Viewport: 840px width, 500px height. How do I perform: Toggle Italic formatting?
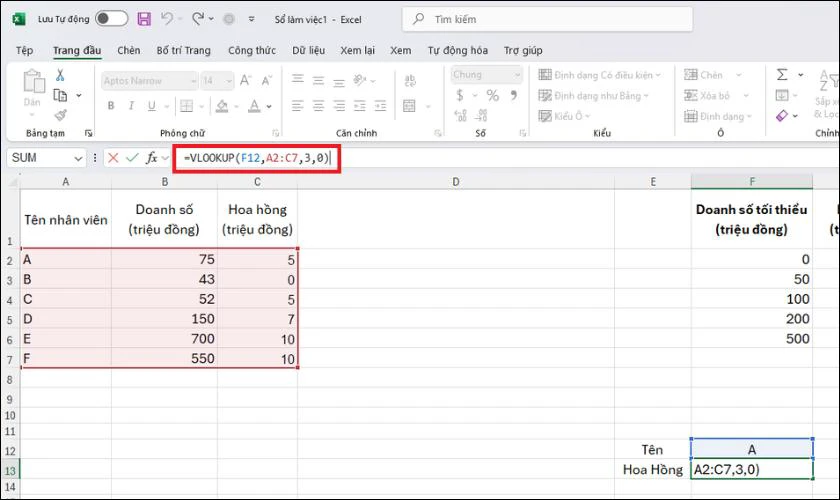click(131, 106)
